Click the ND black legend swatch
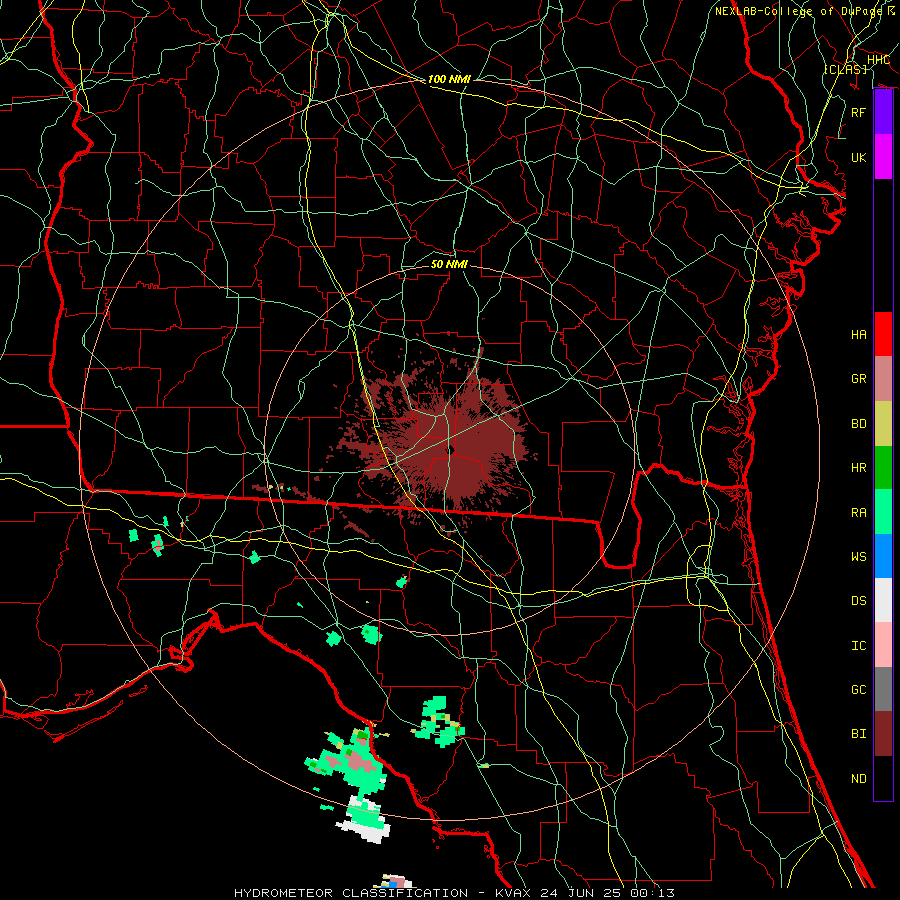 (x=883, y=778)
